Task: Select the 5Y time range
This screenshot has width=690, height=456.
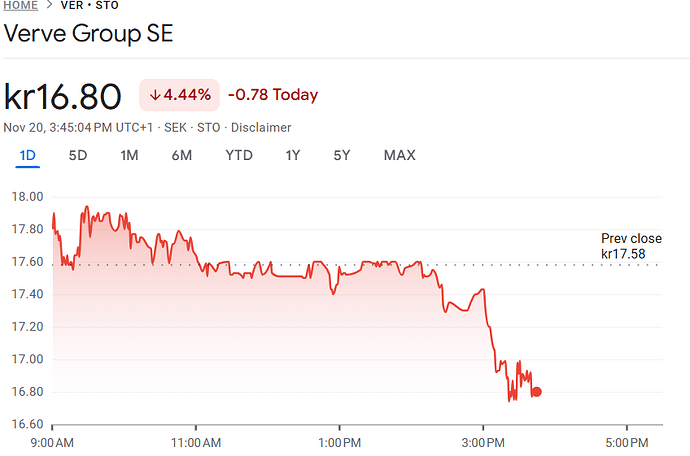Action: [x=342, y=155]
